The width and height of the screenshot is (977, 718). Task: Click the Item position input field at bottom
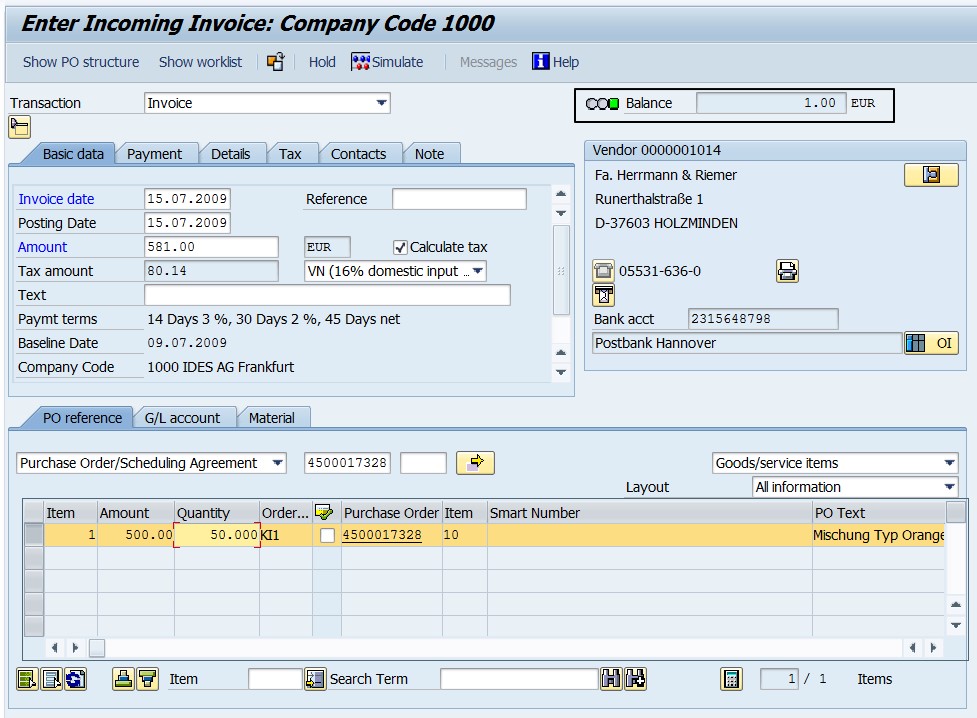point(275,679)
